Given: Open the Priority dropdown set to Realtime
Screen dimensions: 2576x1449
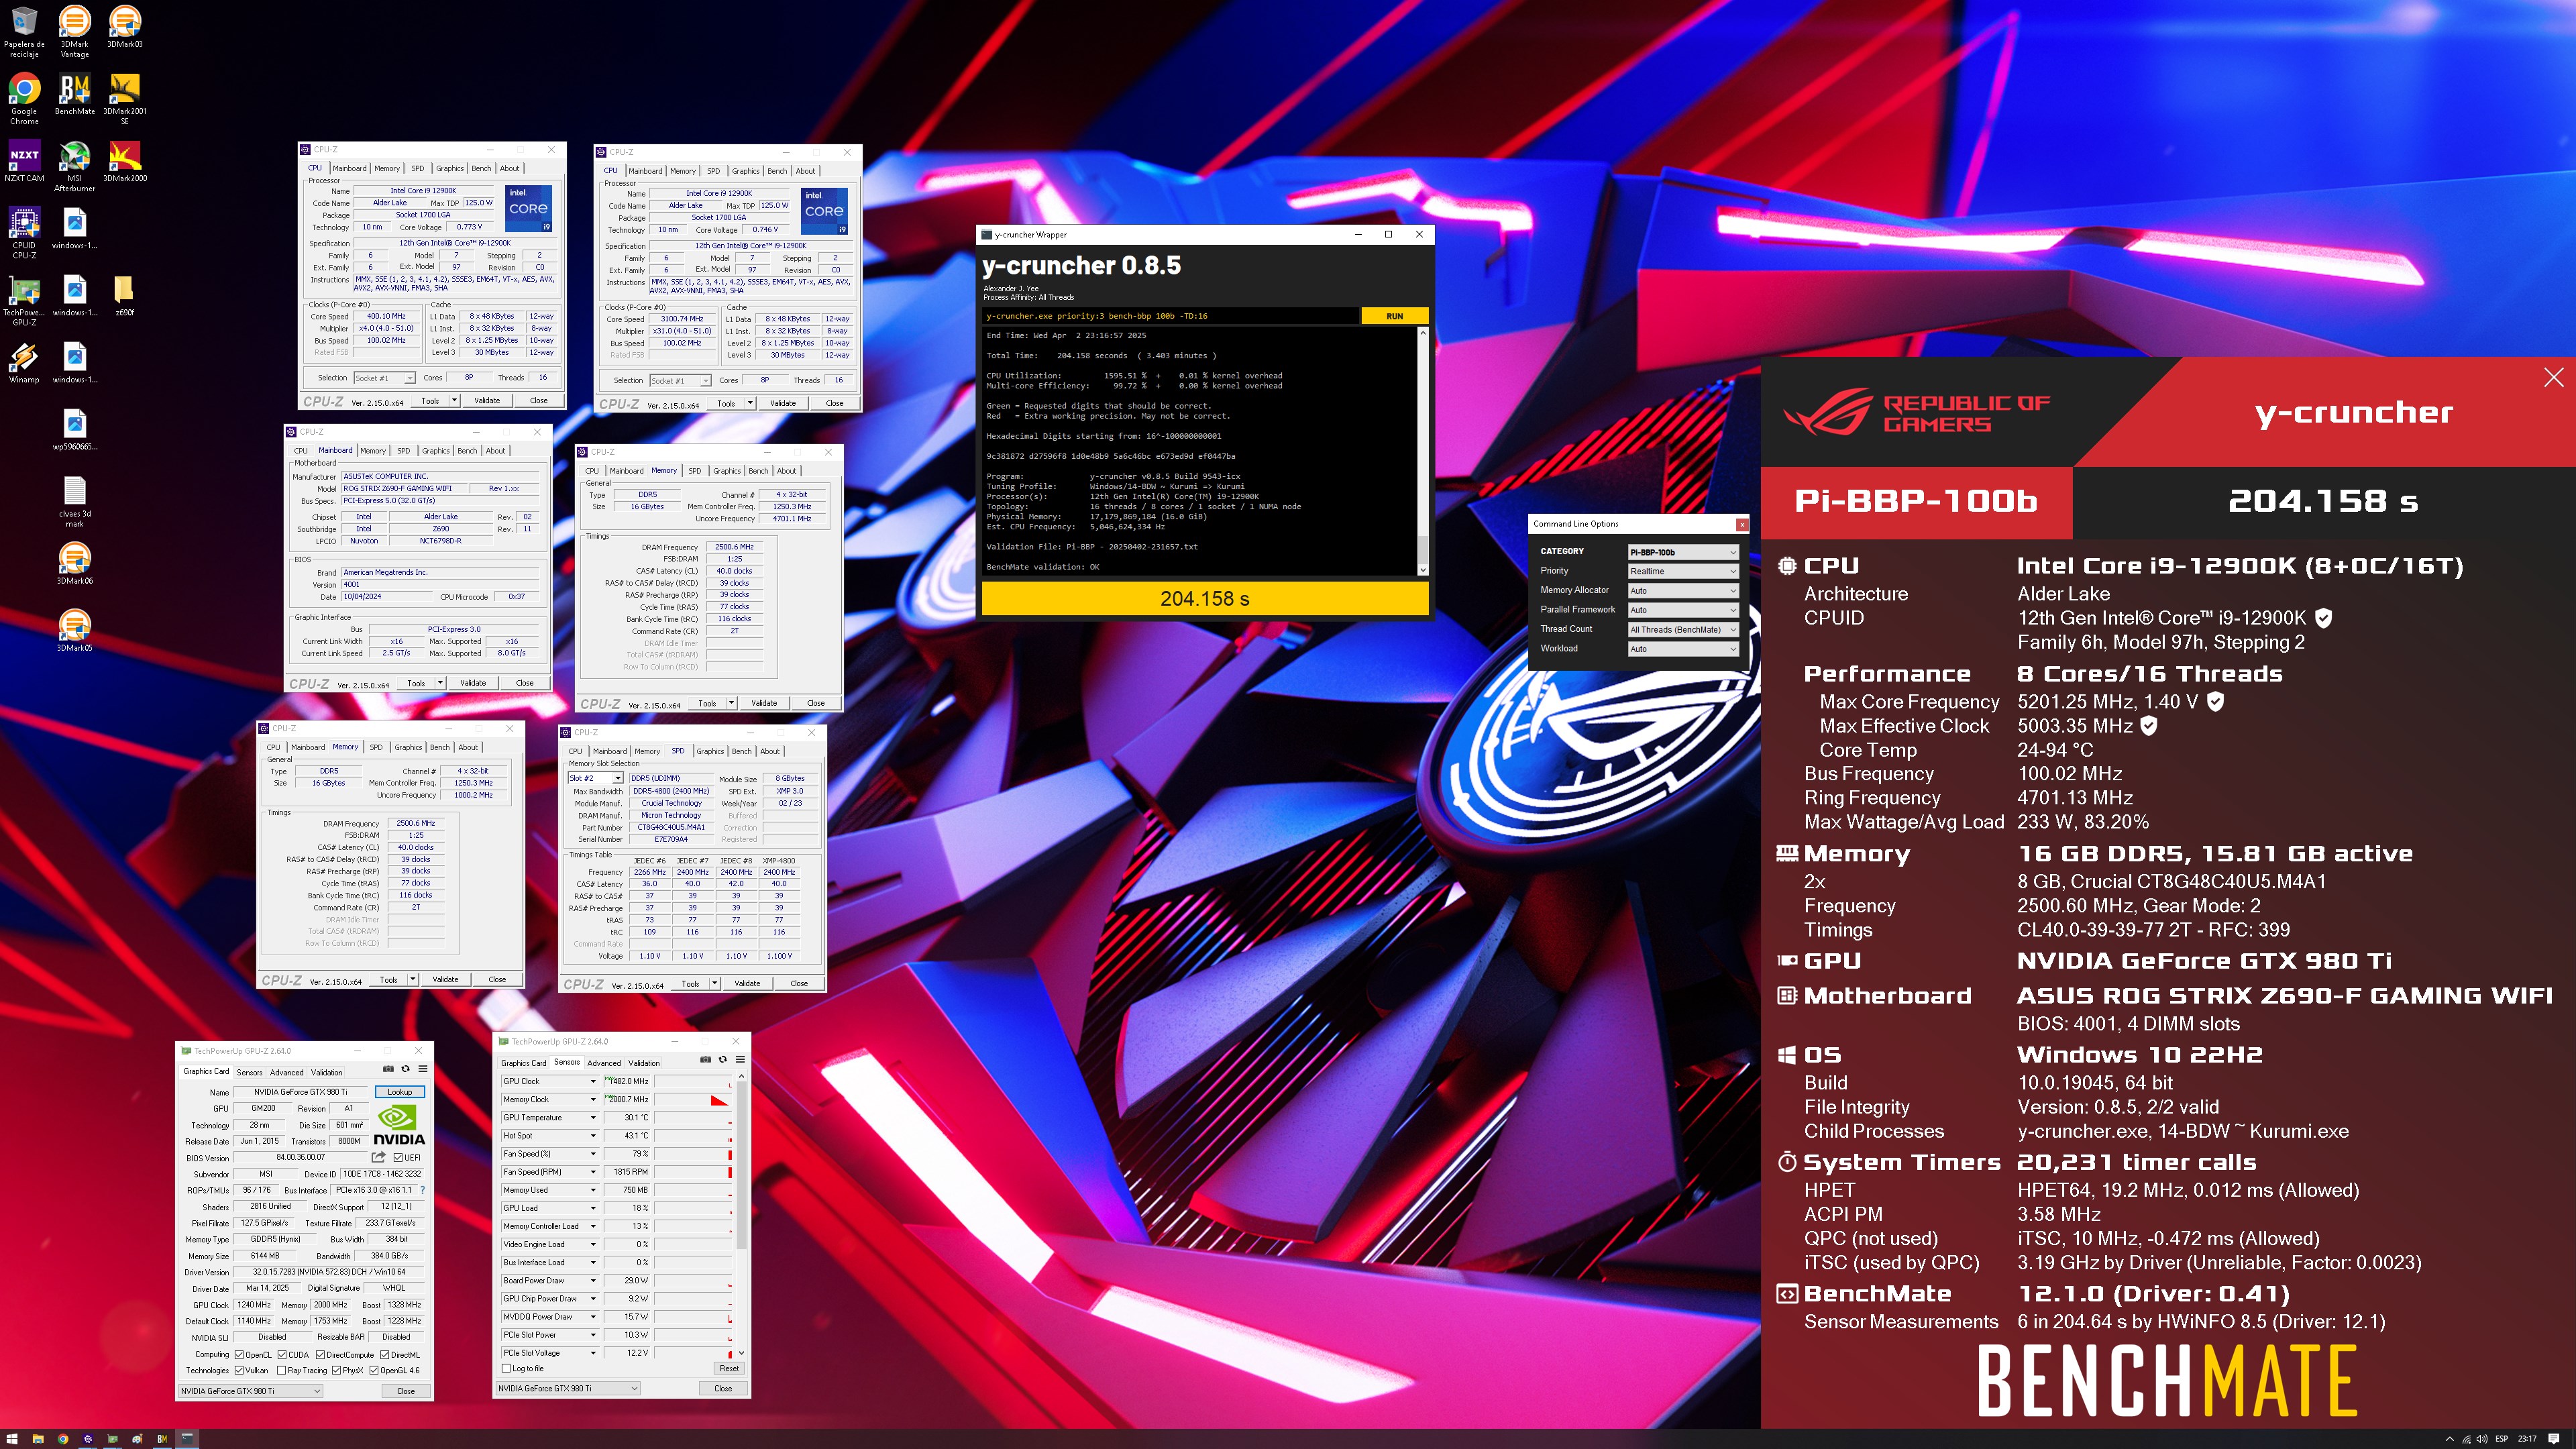Looking at the screenshot, I should [x=1683, y=571].
